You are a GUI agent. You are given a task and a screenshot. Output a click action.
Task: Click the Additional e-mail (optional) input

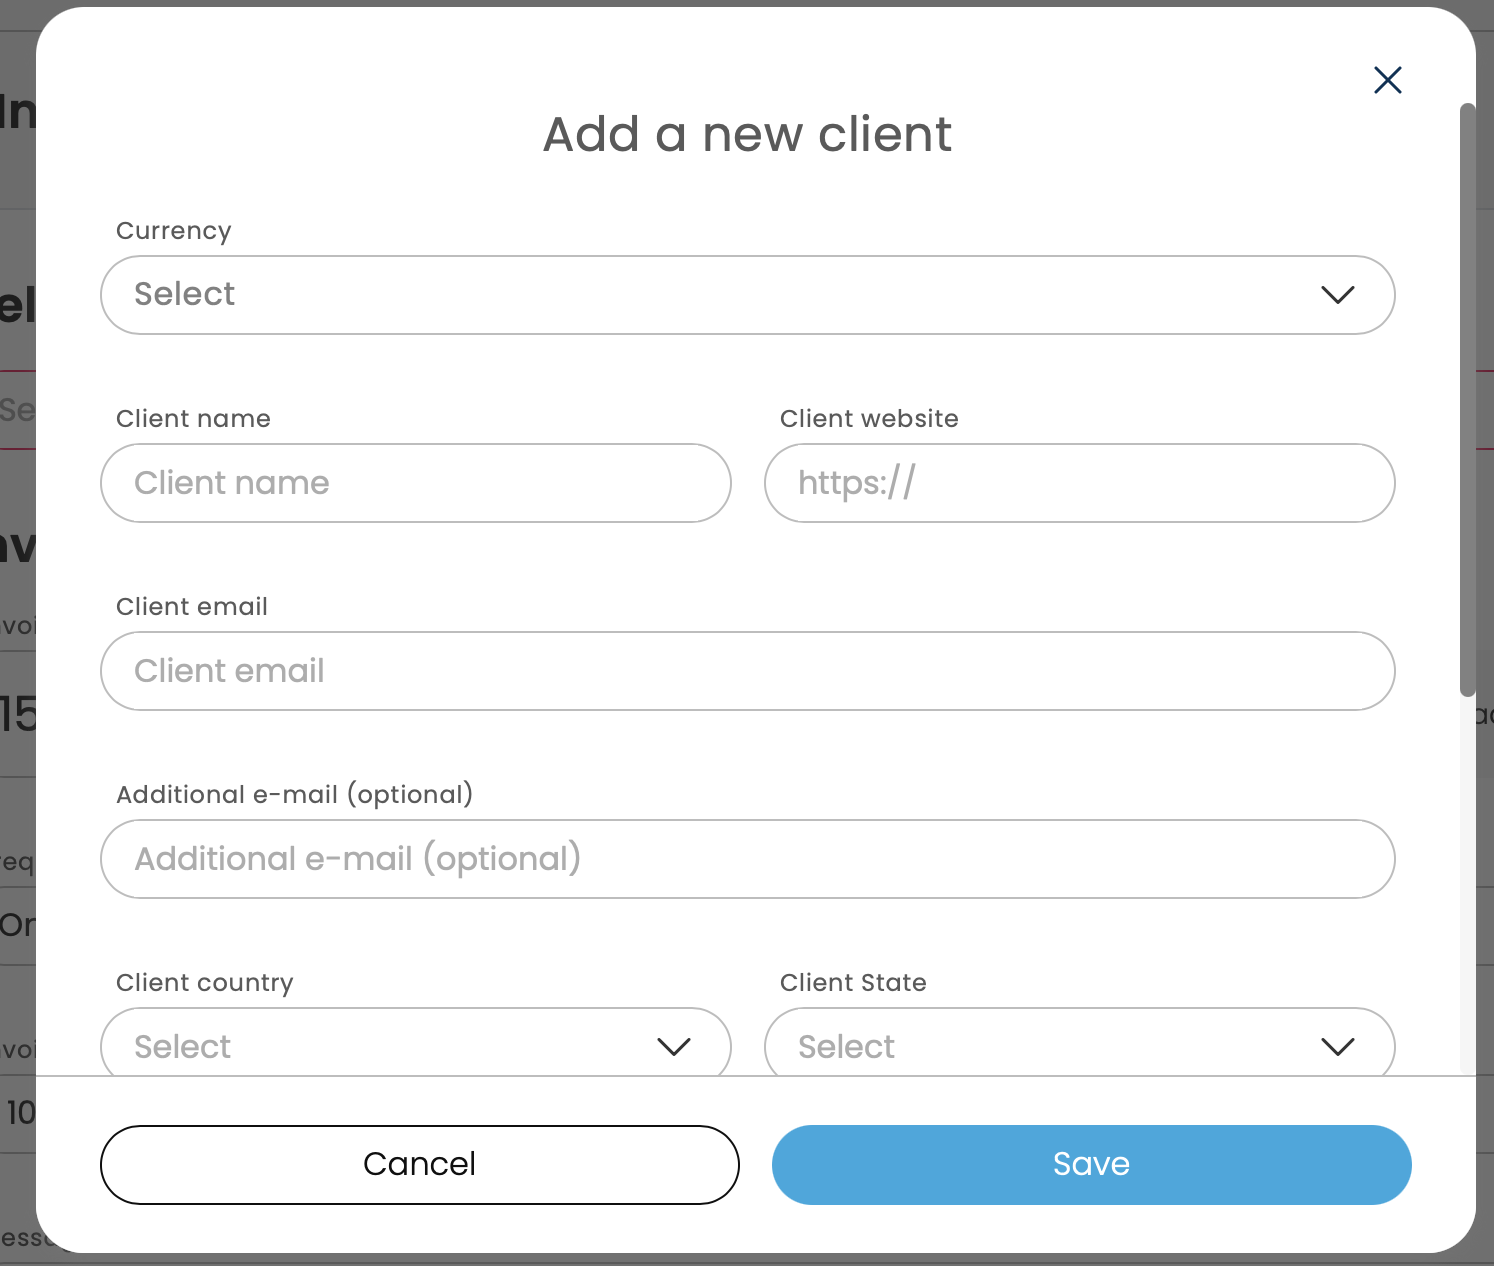747,859
